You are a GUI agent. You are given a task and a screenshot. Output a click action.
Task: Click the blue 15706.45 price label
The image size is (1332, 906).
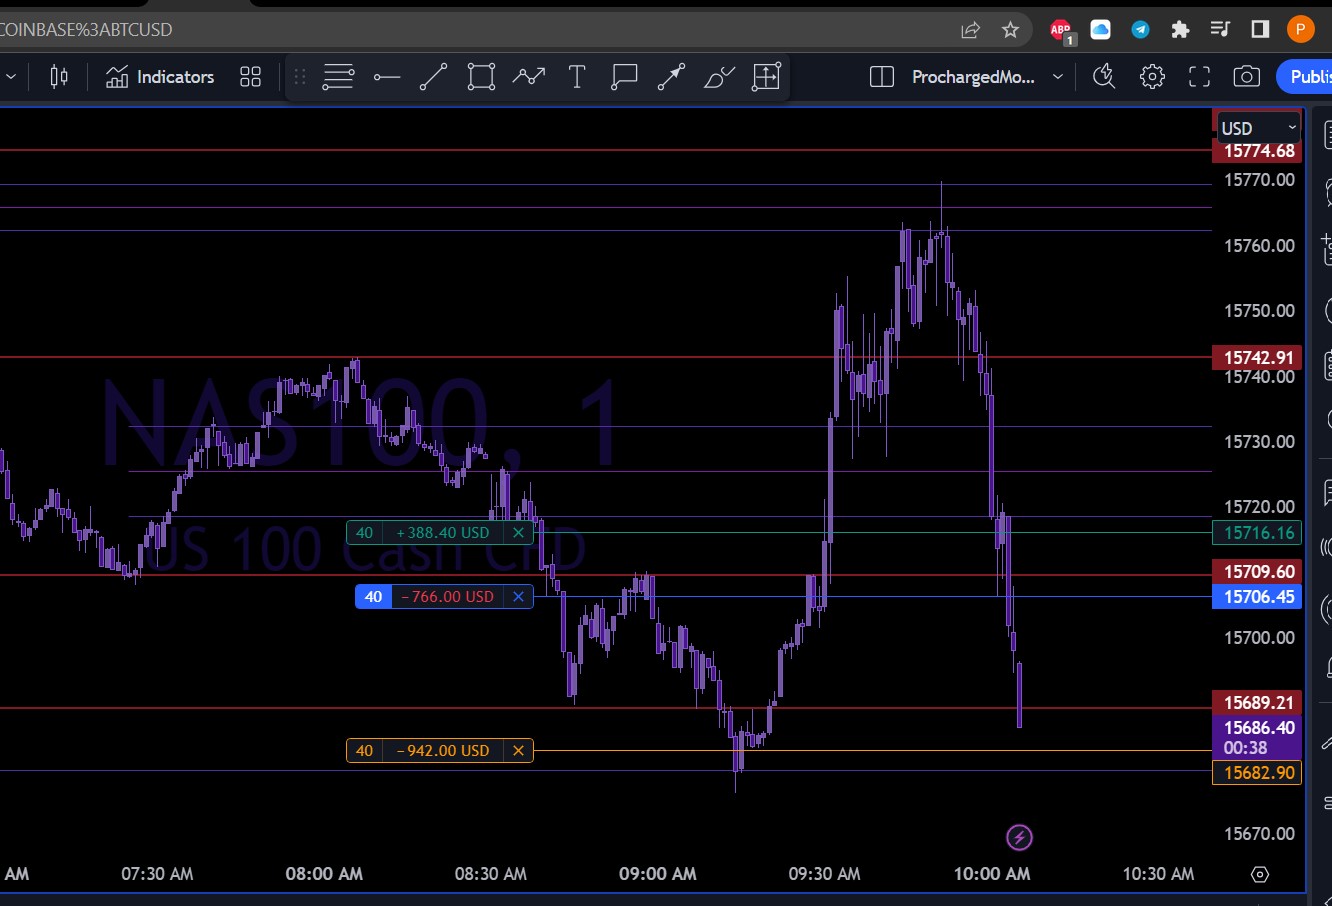click(x=1257, y=597)
